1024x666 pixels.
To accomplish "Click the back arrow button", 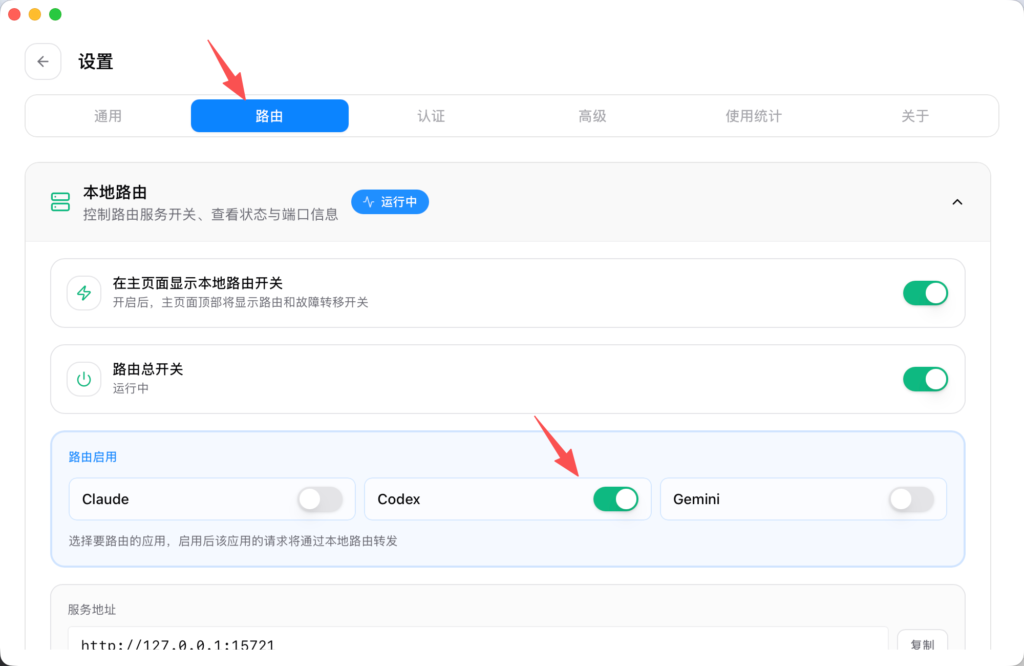I will point(43,61).
